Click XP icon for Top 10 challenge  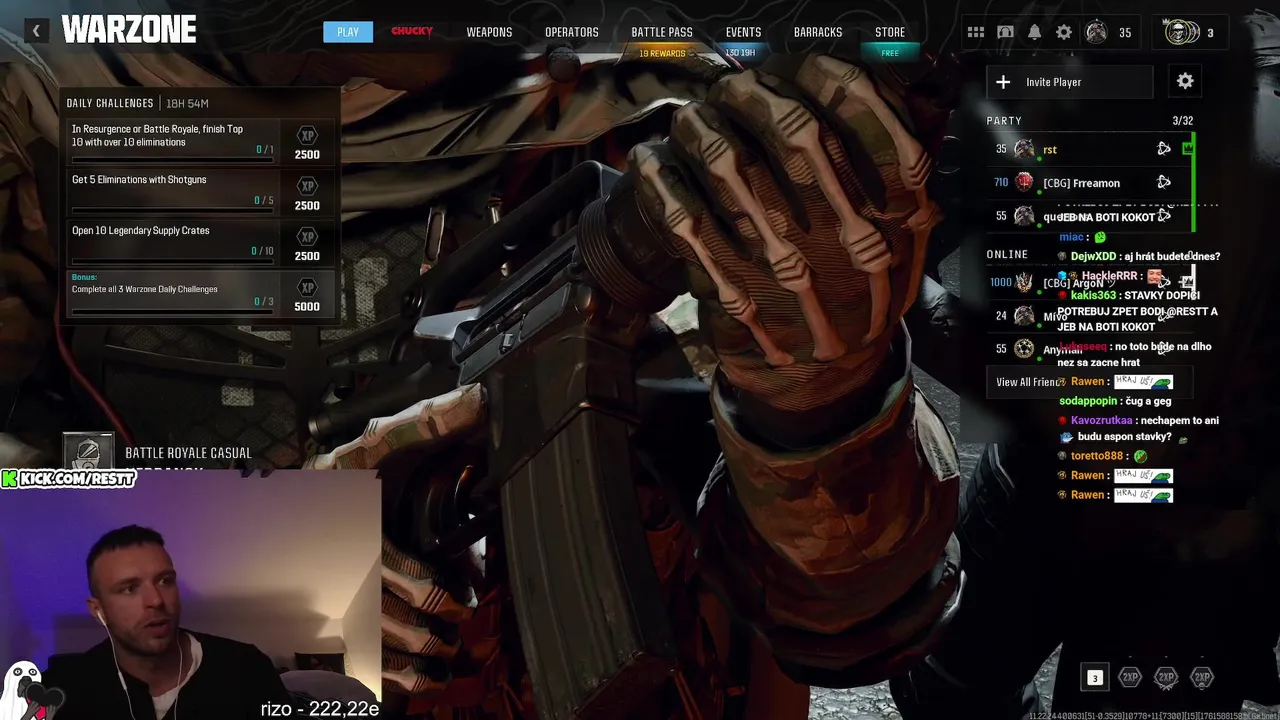click(x=307, y=135)
